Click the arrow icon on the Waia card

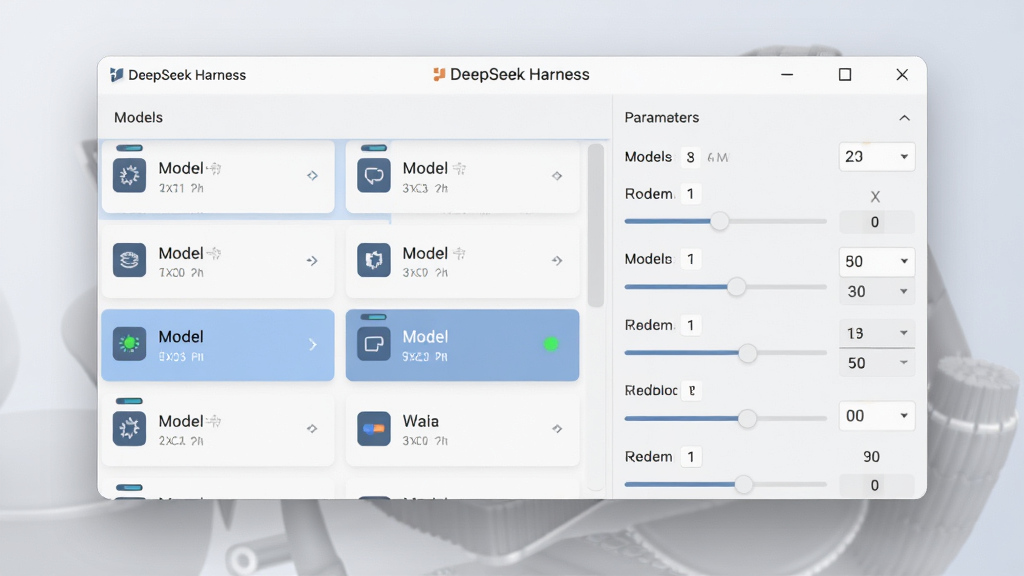pyautogui.click(x=557, y=429)
